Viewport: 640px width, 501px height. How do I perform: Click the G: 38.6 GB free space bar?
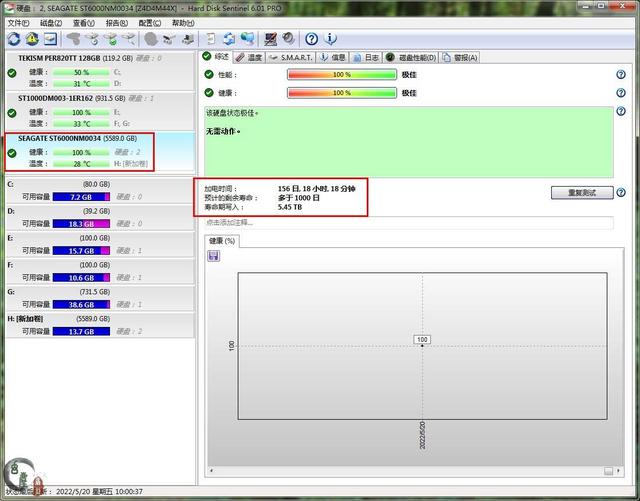[81, 305]
